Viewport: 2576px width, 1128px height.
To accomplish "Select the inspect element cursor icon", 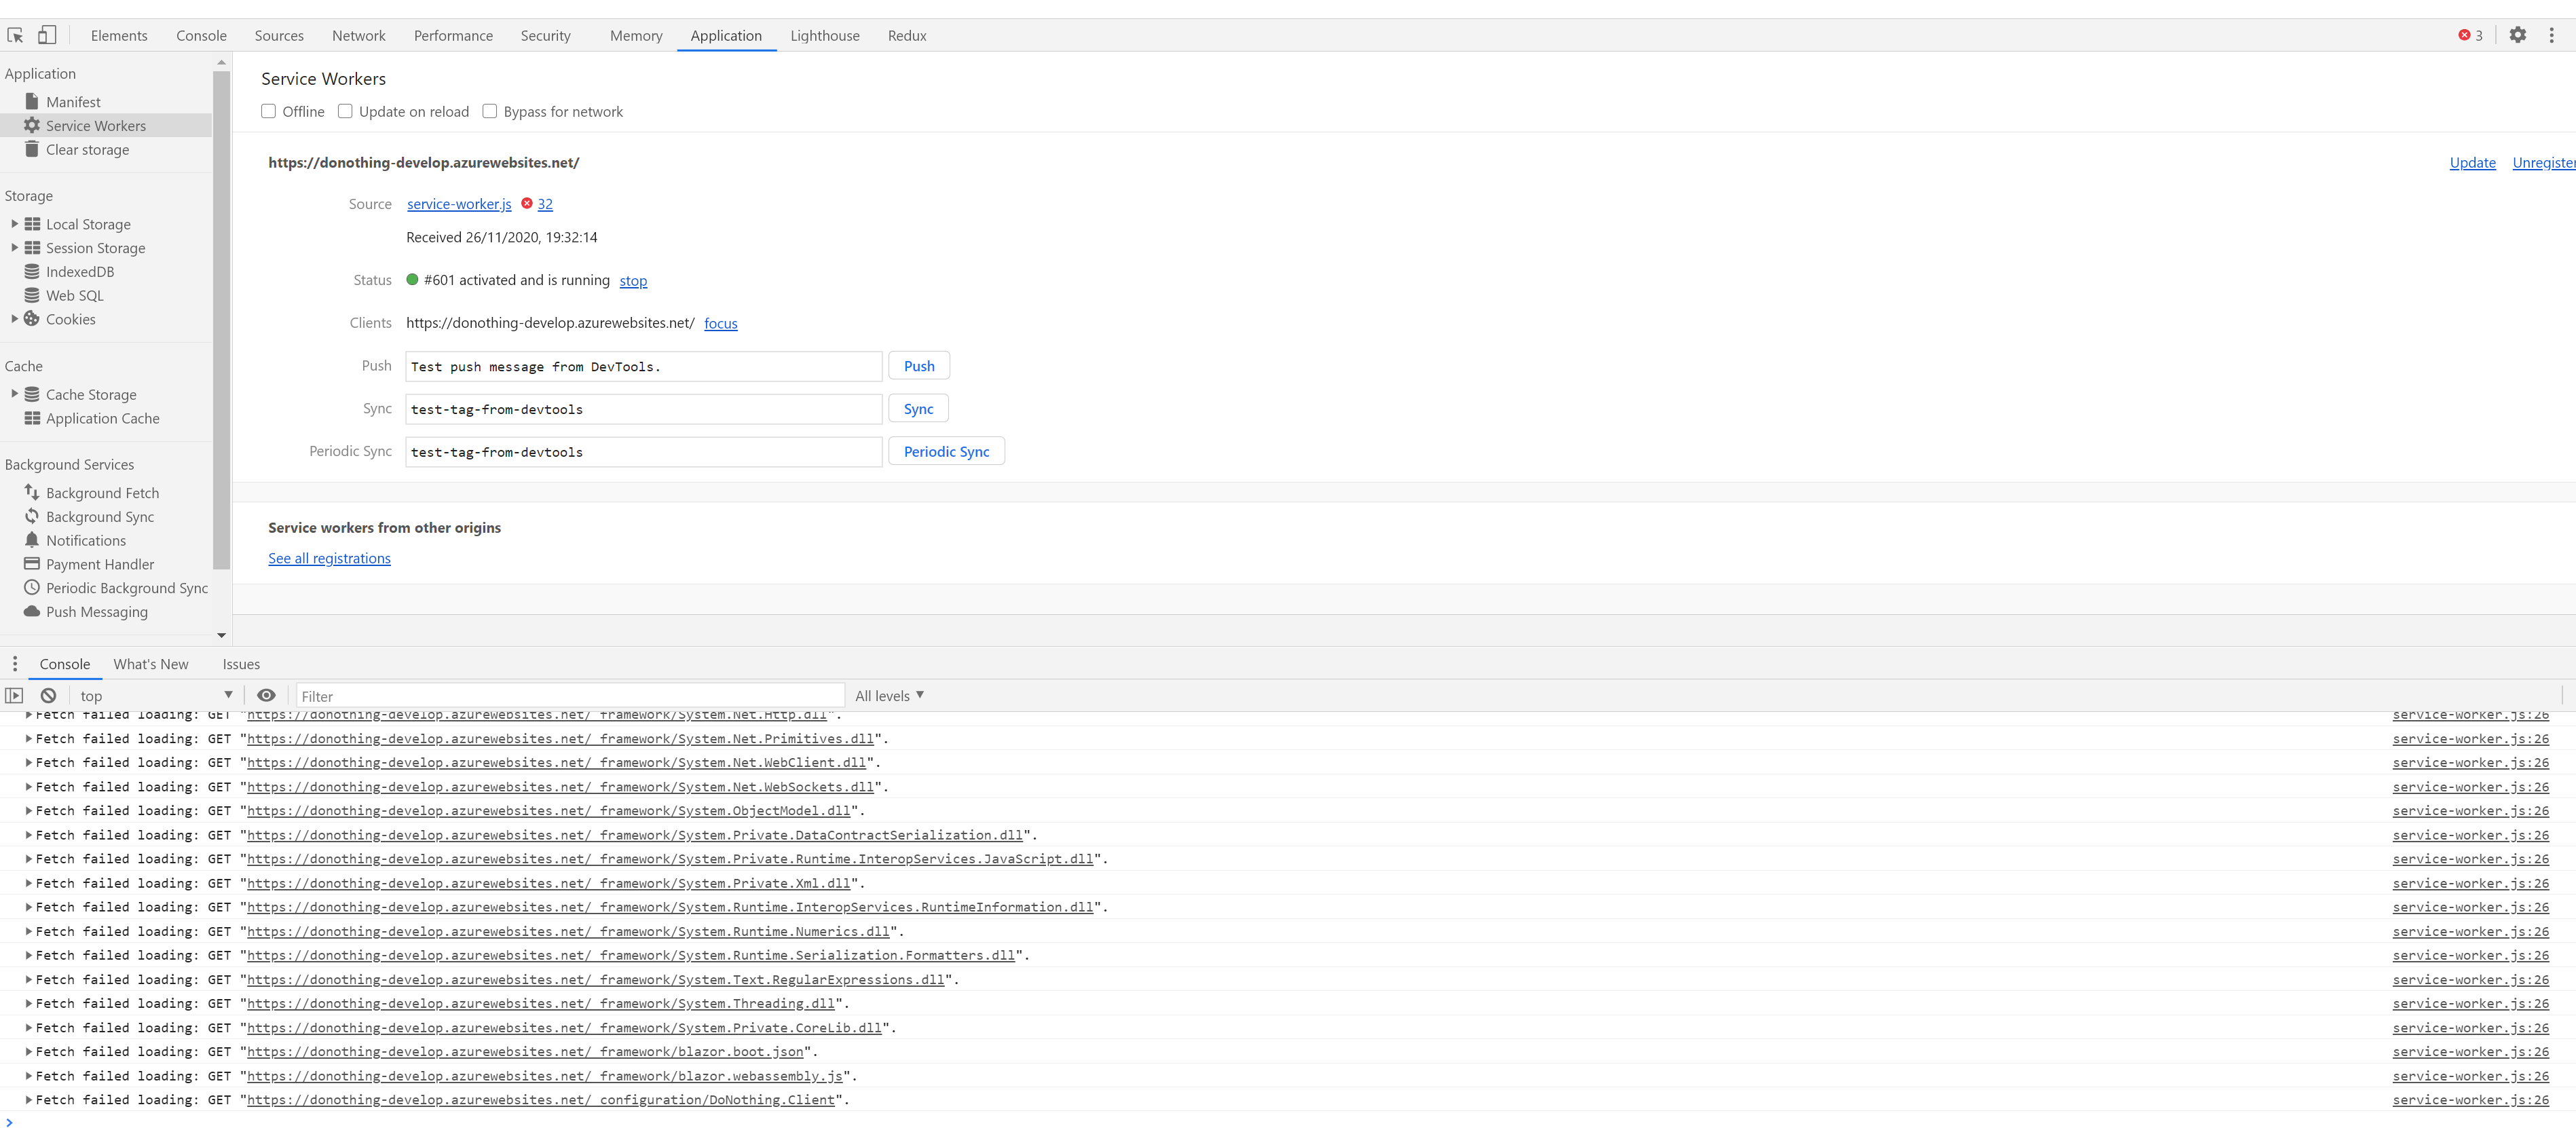I will coord(14,34).
